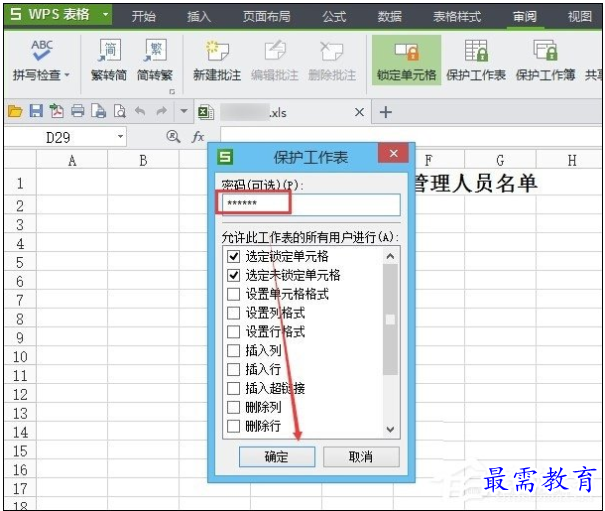
Task: Export to PDF via quick toolbar icon
Action: click(x=57, y=112)
